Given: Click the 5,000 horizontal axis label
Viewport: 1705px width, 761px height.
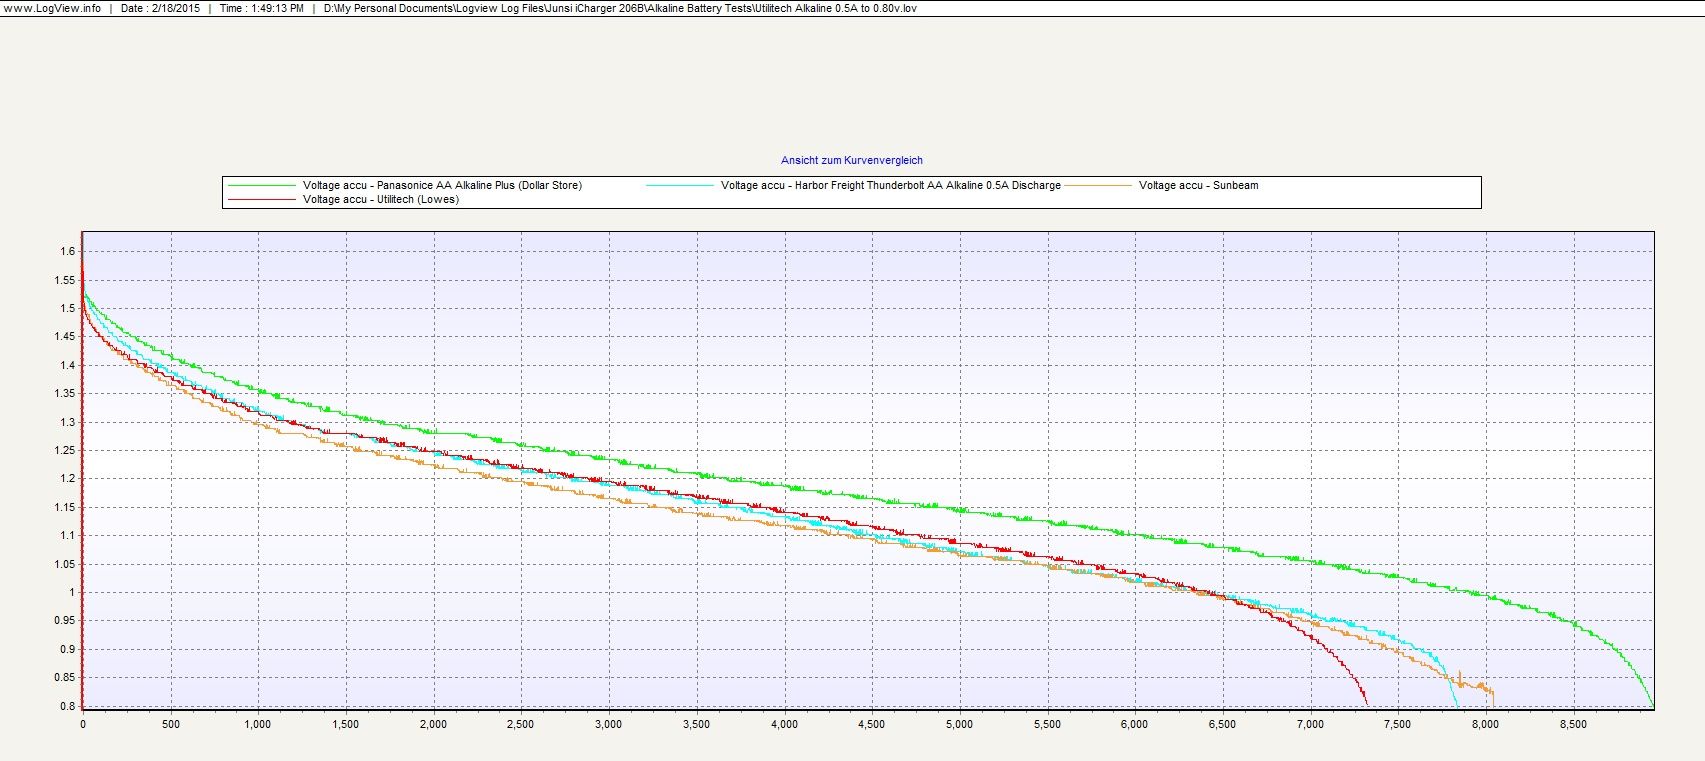Looking at the screenshot, I should 959,724.
